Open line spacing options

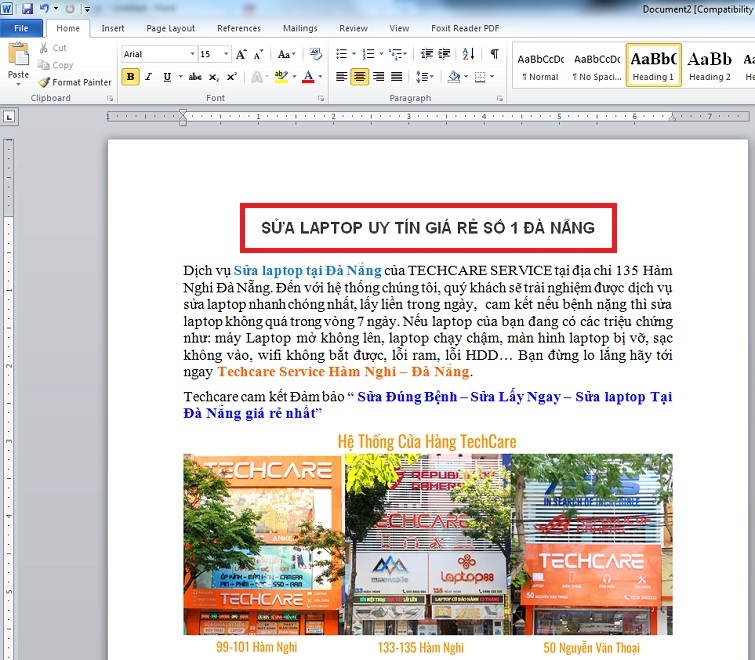click(424, 77)
